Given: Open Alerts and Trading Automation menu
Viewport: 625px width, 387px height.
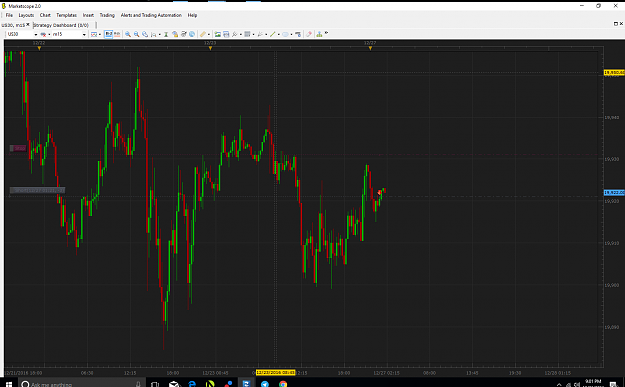Looking at the screenshot, I should [x=151, y=15].
